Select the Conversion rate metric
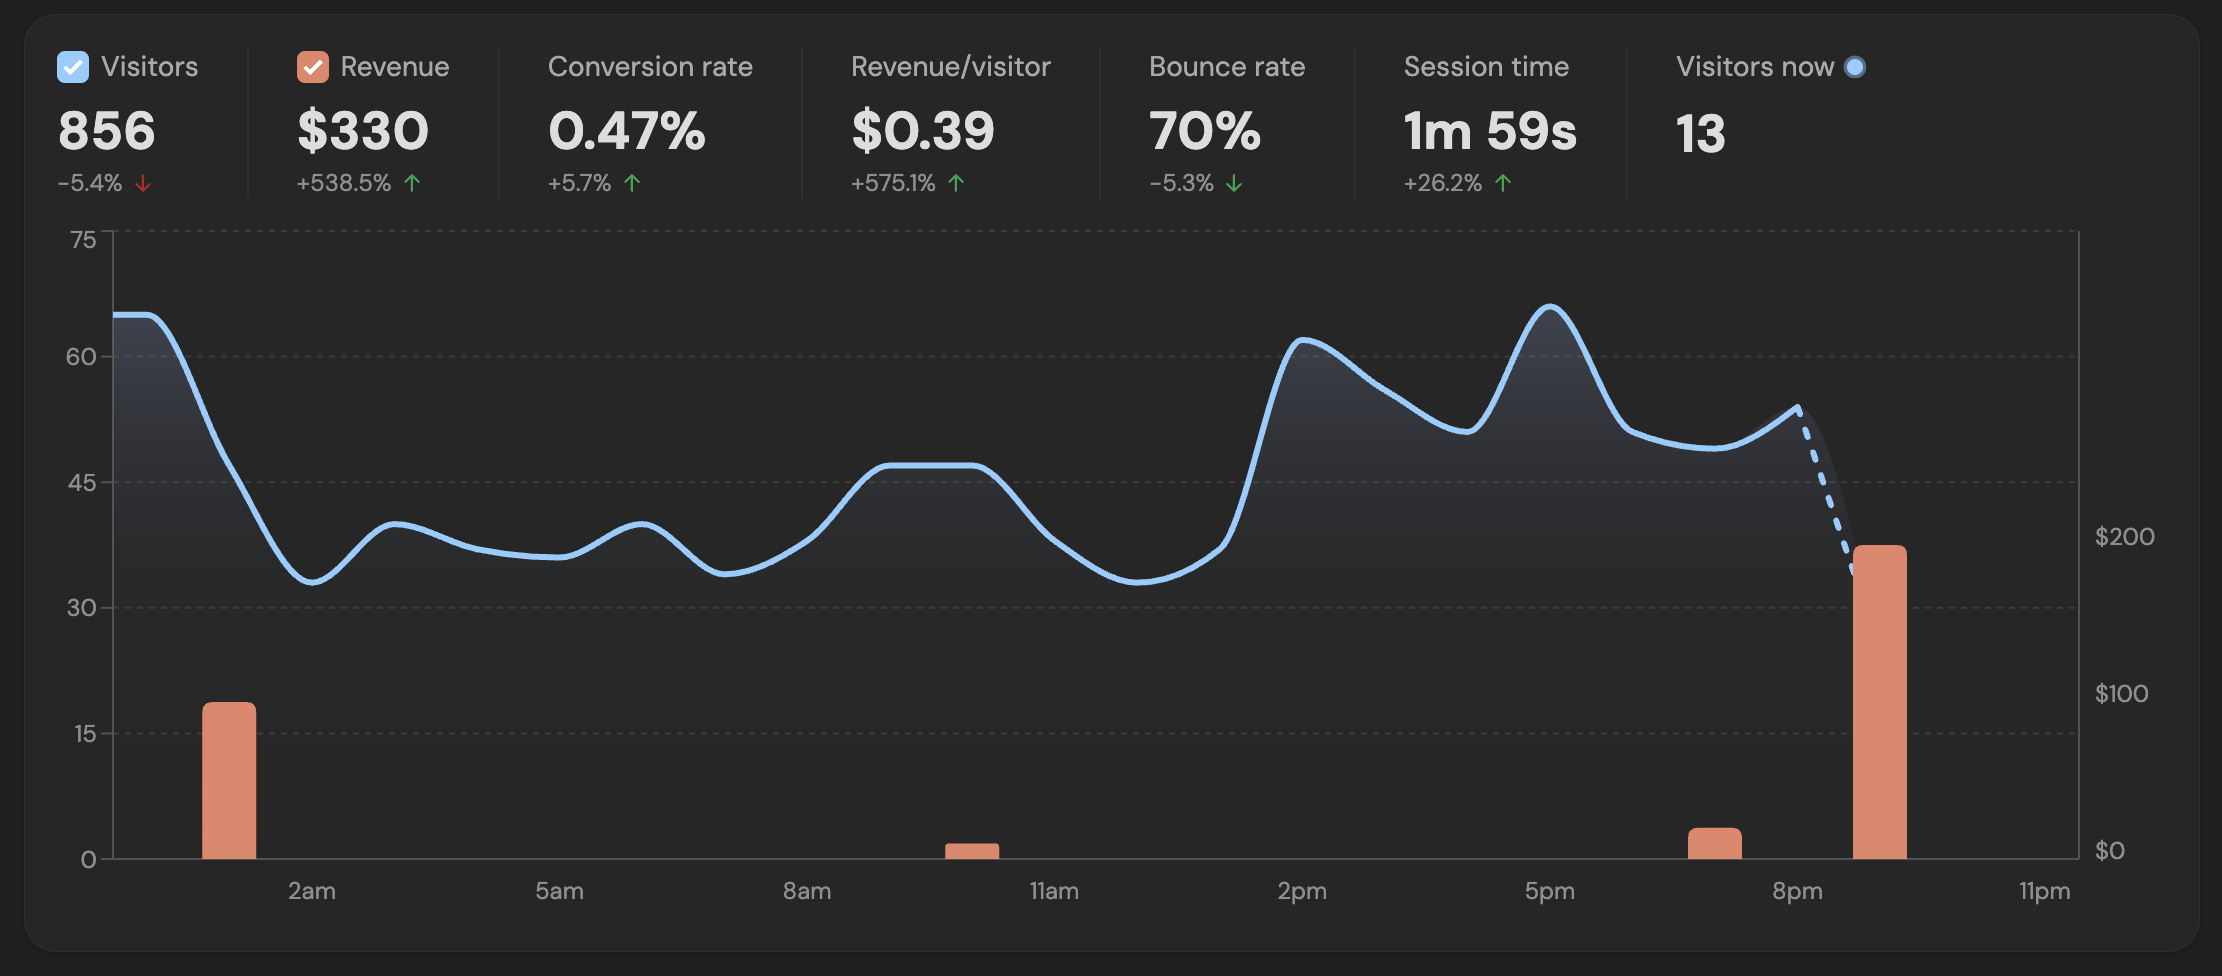The width and height of the screenshot is (2222, 976). point(650,67)
